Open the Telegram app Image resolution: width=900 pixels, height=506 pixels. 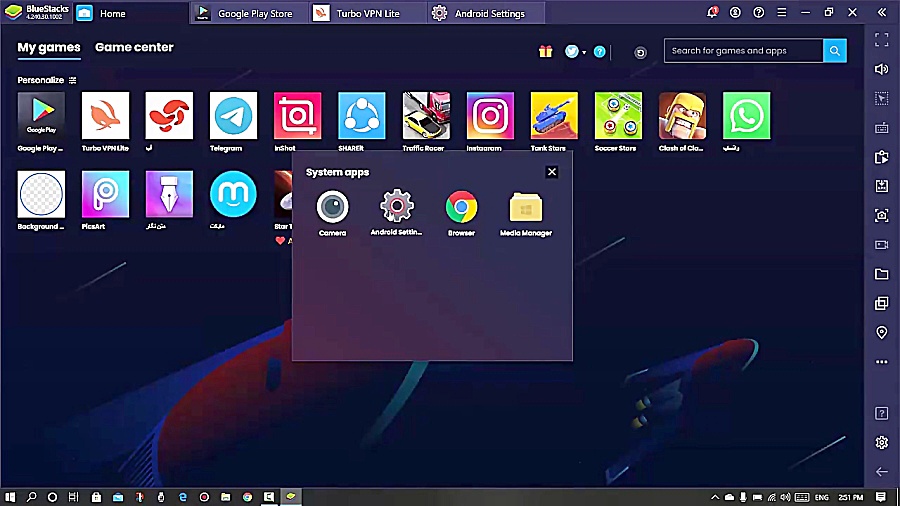click(x=233, y=115)
